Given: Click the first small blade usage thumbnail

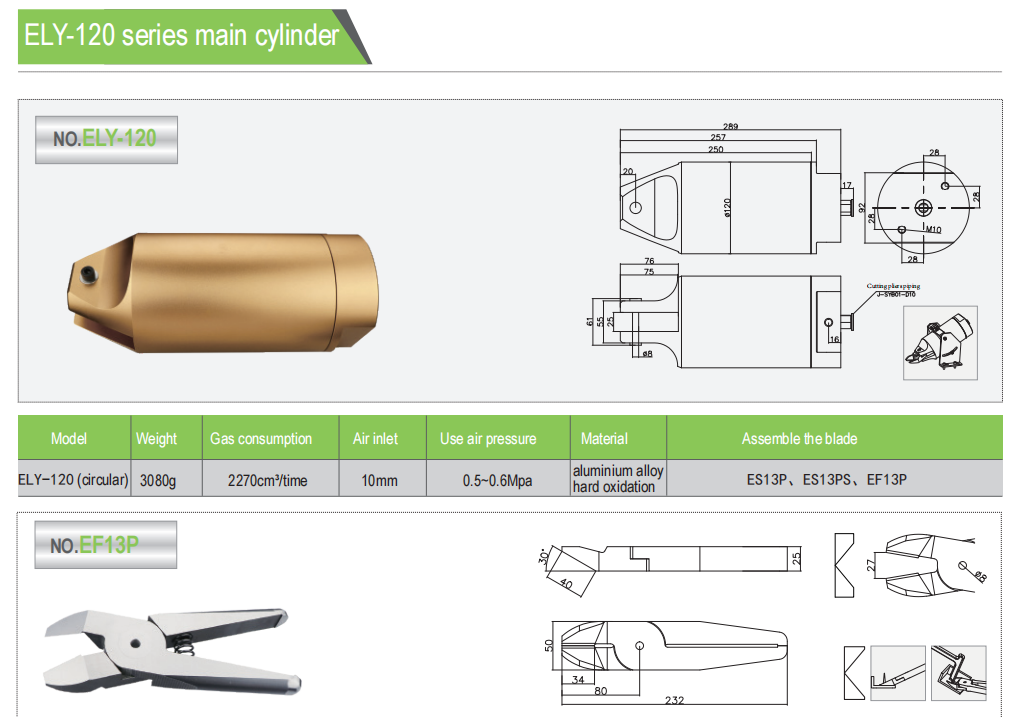Looking at the screenshot, I should click(x=898, y=673).
